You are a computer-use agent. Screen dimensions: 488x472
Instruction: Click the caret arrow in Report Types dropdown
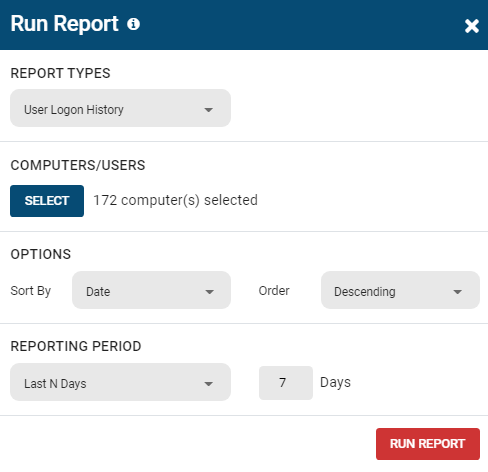tap(209, 110)
